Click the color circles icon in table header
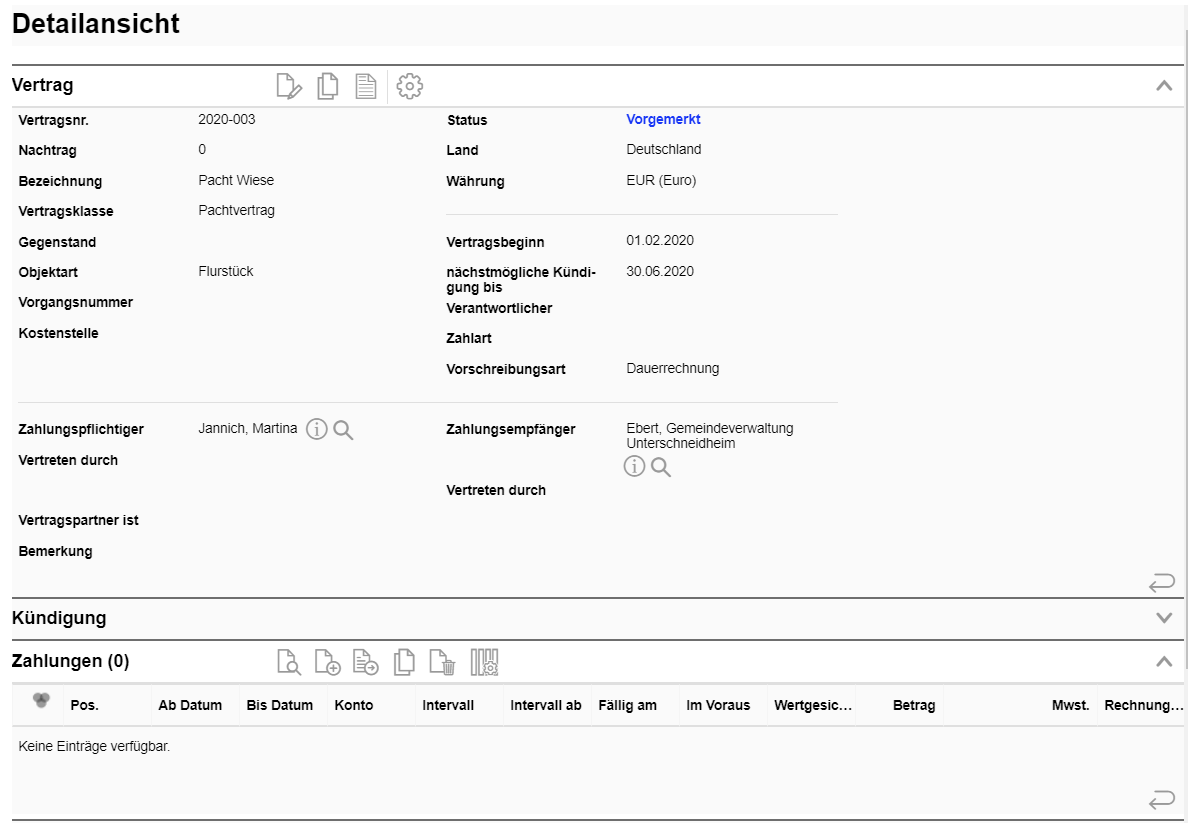This screenshot has height=823, width=1188. (x=41, y=702)
